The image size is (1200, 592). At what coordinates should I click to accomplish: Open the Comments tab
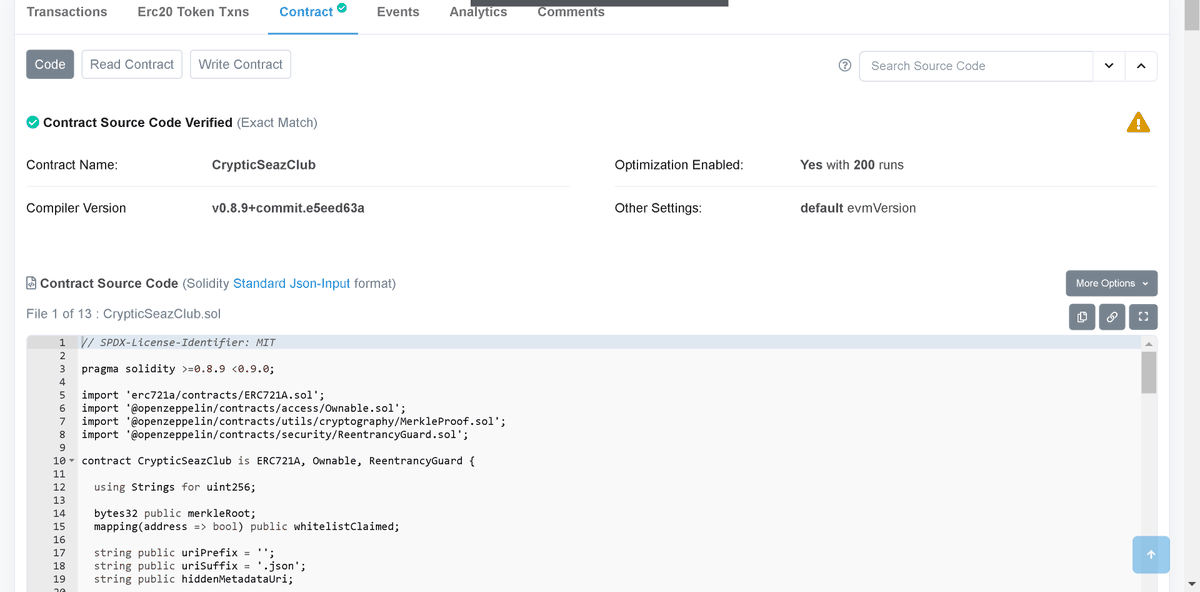click(571, 12)
